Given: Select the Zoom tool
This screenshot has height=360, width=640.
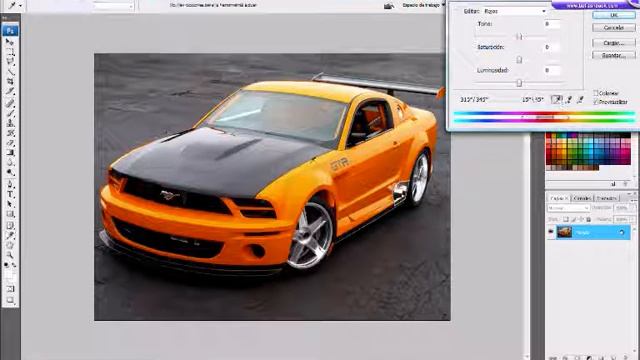Looking at the screenshot, I should click(10, 256).
